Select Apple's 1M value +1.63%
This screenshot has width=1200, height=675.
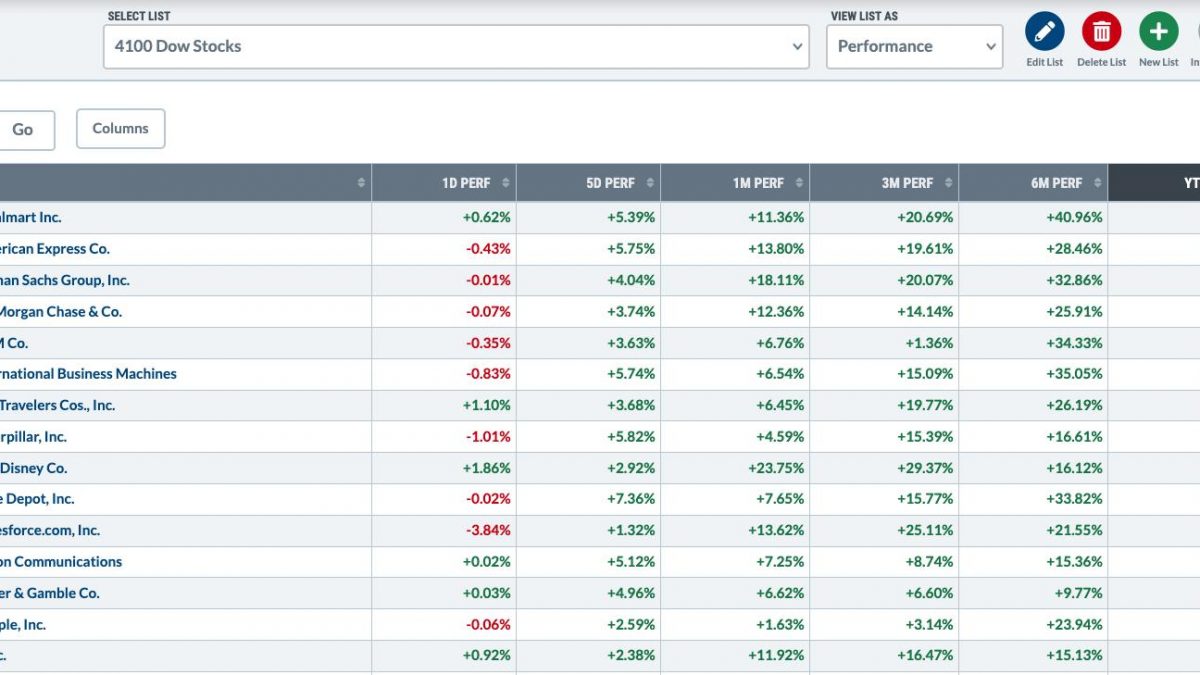[780, 625]
